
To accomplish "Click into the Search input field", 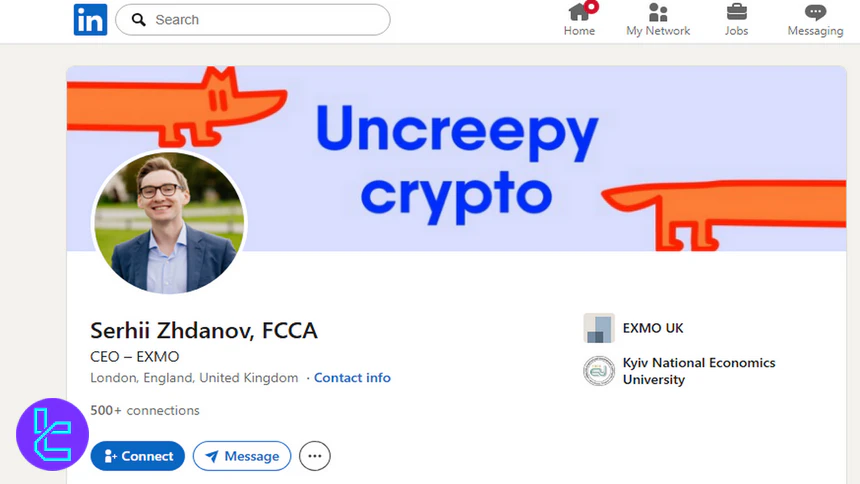I will tap(253, 20).
